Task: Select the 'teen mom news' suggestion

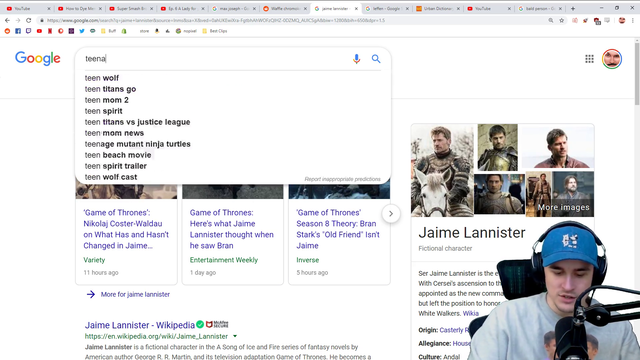Action: tap(233, 133)
